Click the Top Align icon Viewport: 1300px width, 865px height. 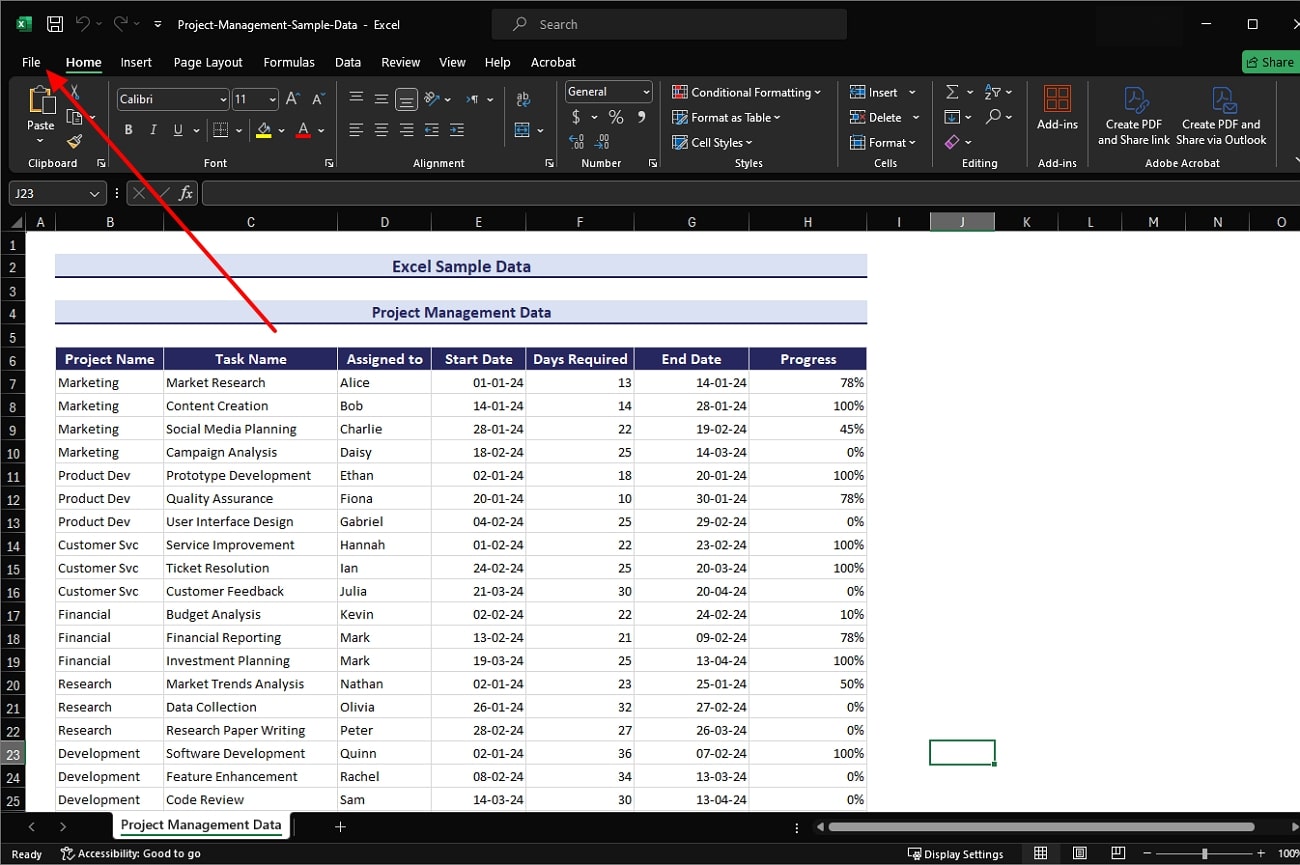[x=356, y=99]
